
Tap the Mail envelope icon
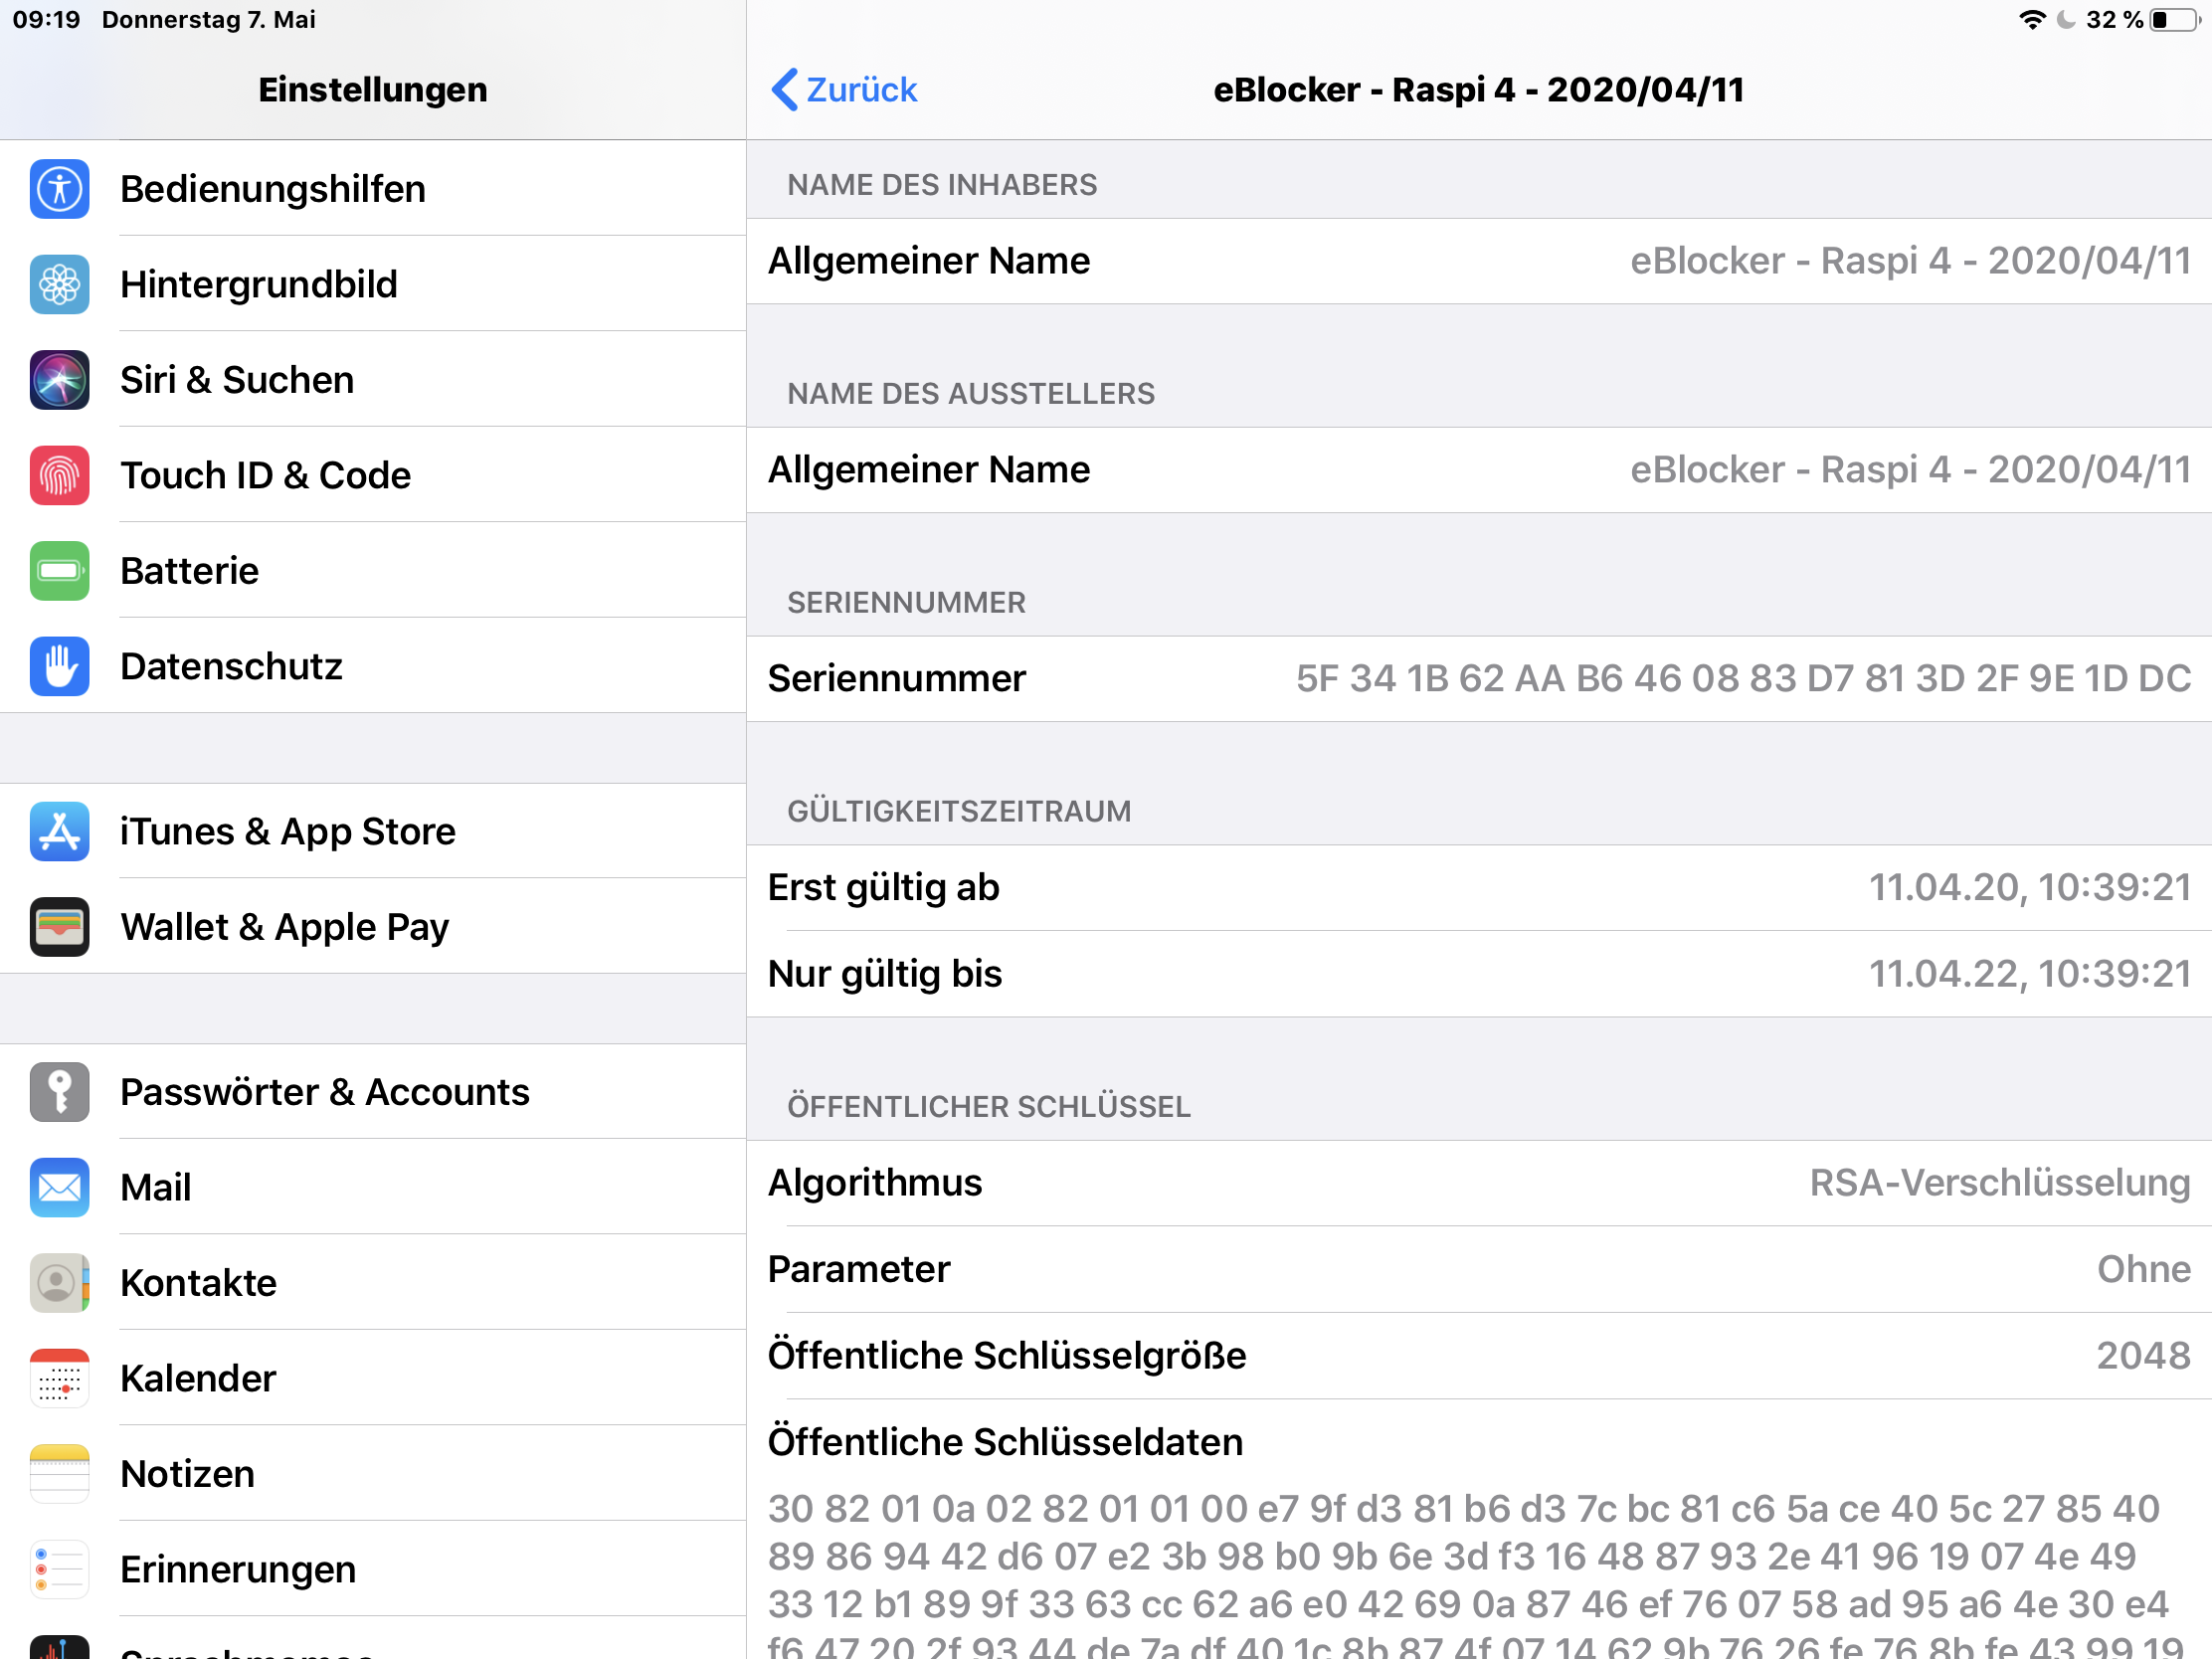(x=59, y=1187)
